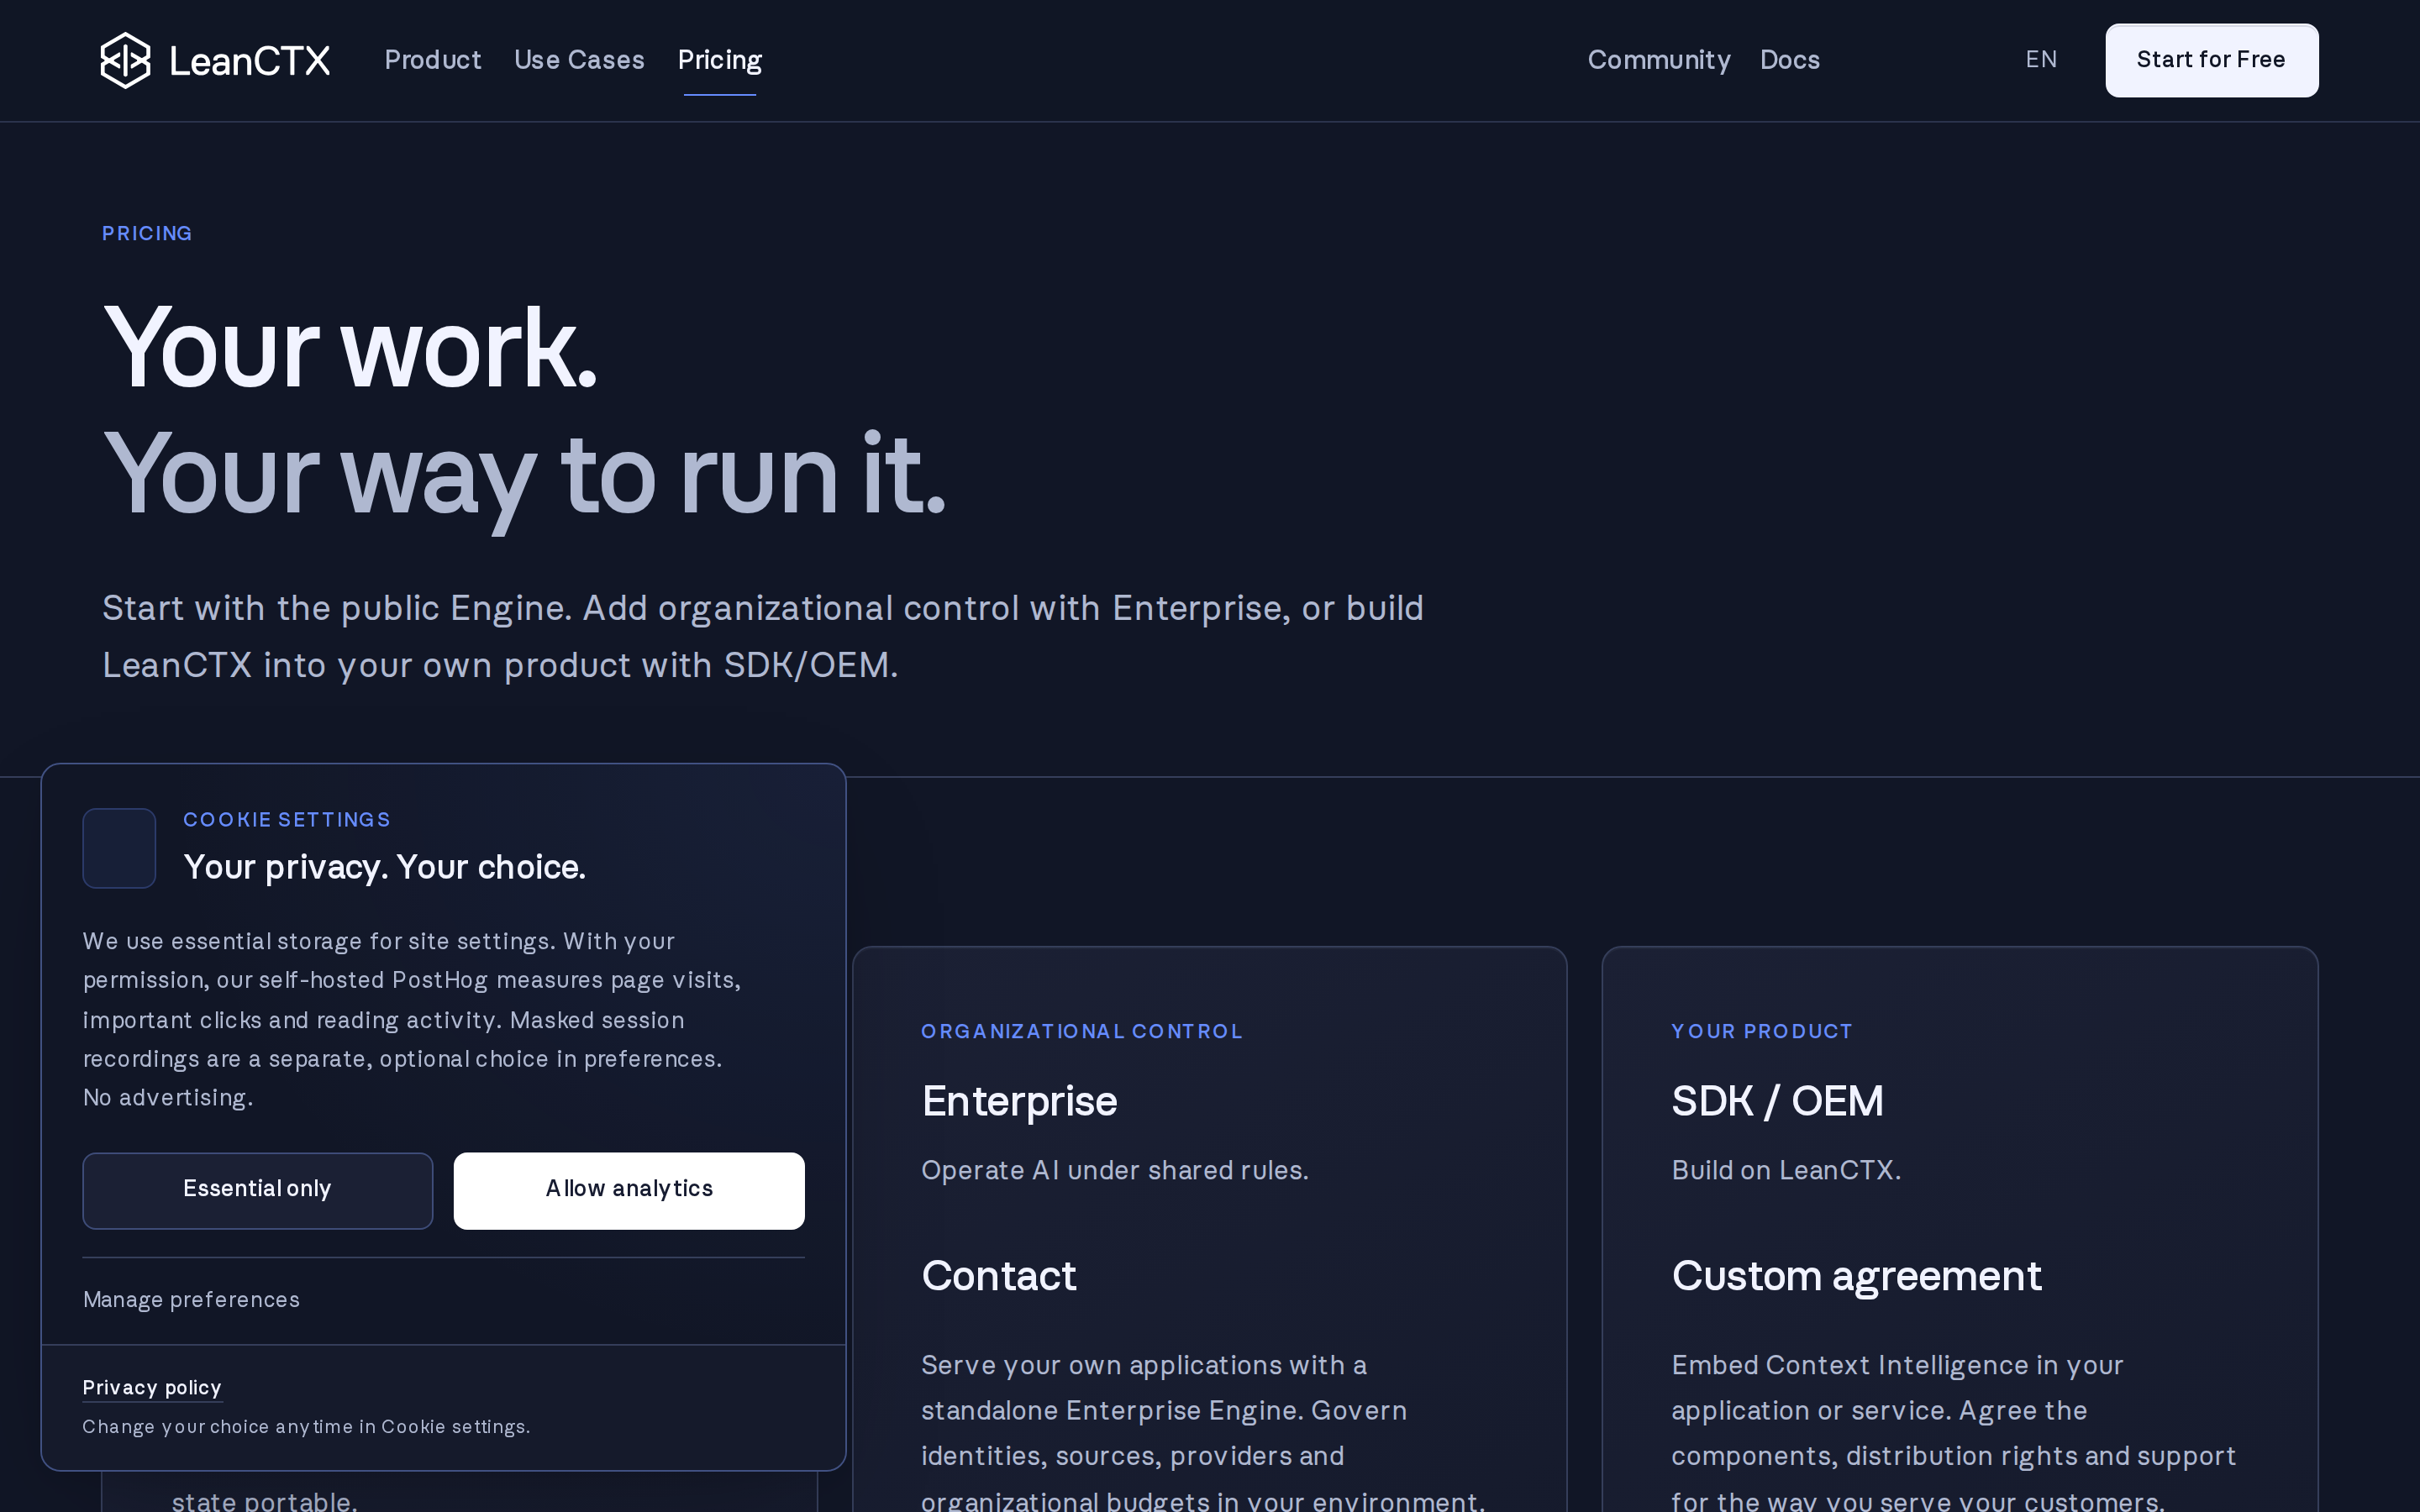Click the LeanCTX hexagon logo icon

point(125,60)
